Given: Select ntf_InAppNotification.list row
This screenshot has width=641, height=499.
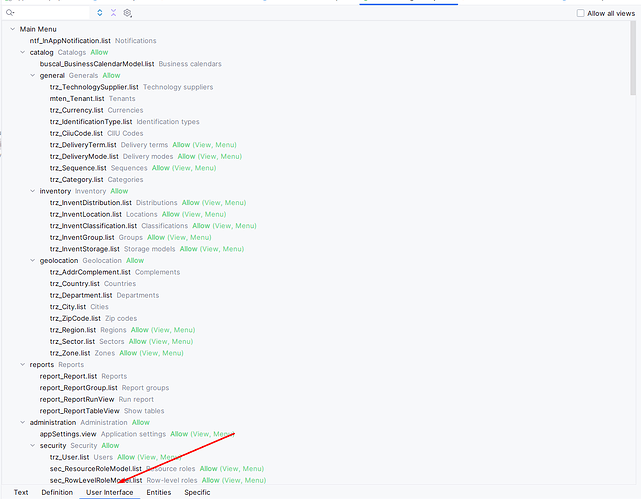Looking at the screenshot, I should pyautogui.click(x=70, y=41).
